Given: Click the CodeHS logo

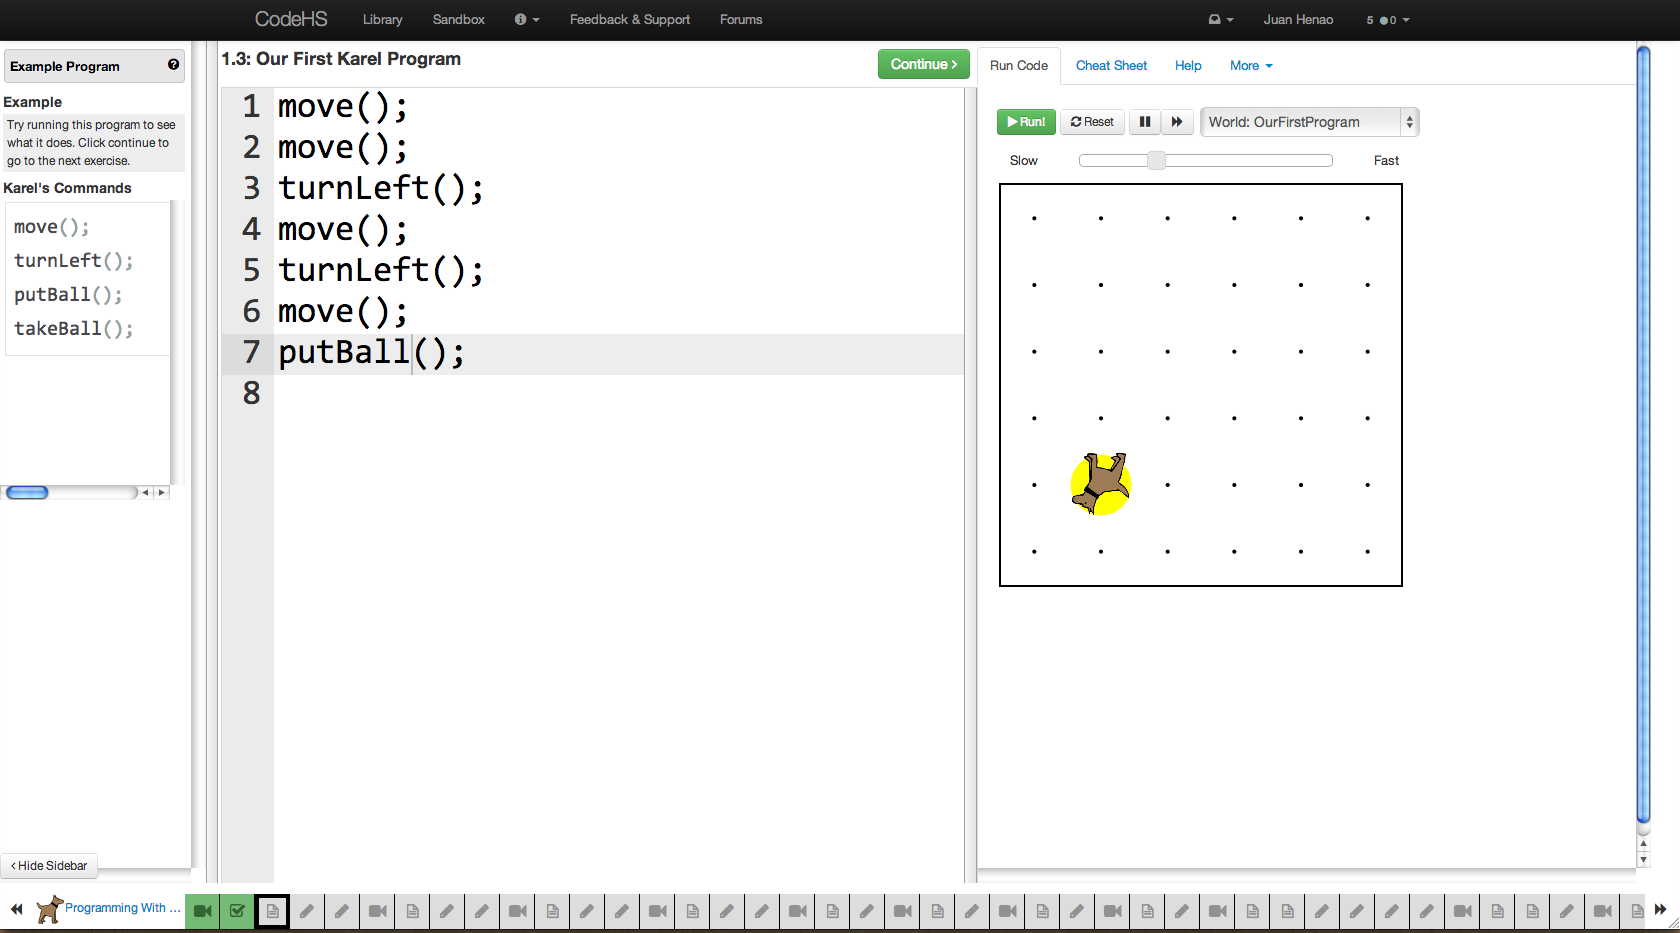Looking at the screenshot, I should (290, 19).
